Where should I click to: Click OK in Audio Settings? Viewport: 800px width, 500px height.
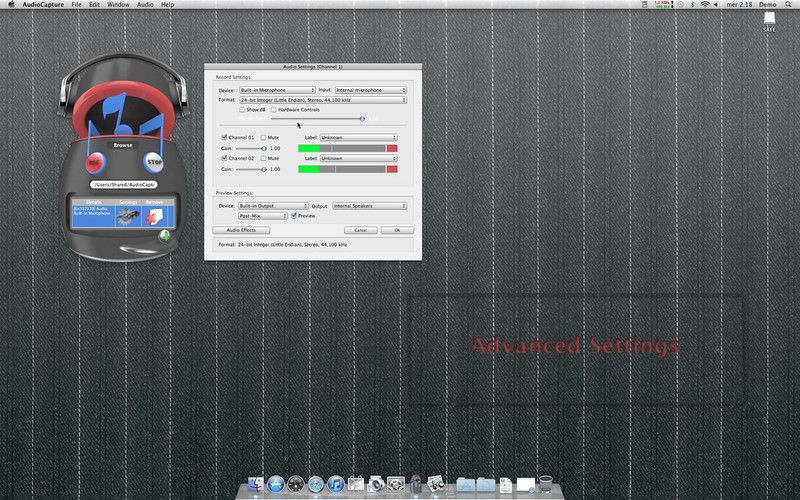click(397, 230)
